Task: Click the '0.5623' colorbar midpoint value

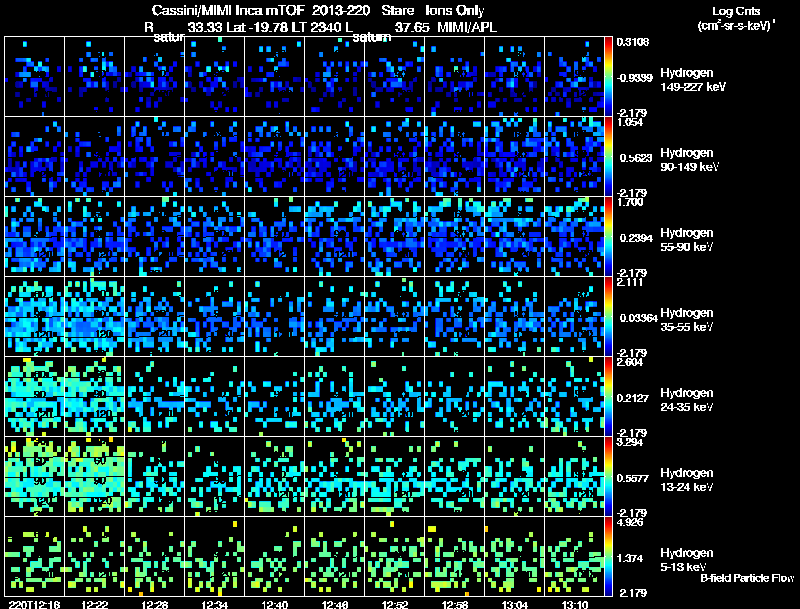Action: (635, 158)
